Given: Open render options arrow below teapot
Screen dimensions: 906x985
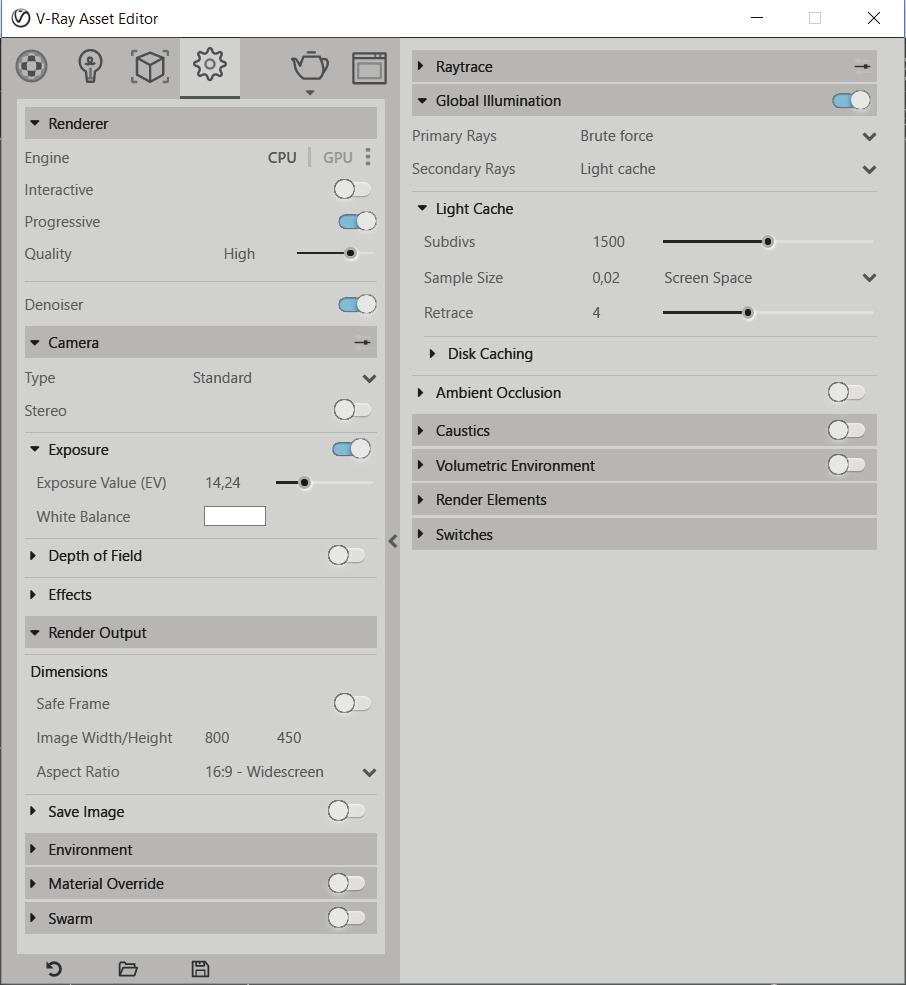Looking at the screenshot, I should click(310, 92).
